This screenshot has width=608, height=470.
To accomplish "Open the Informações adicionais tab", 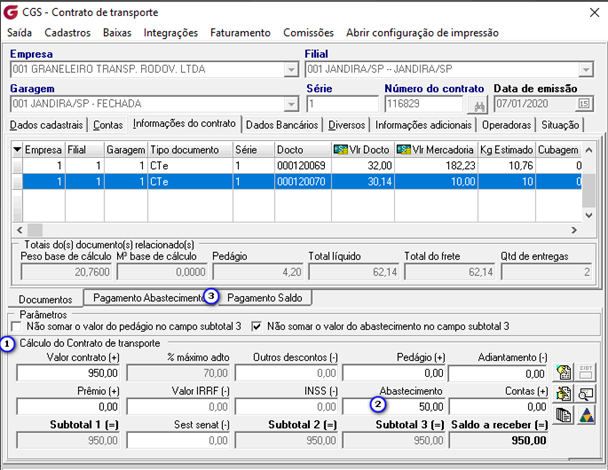I will click(423, 125).
